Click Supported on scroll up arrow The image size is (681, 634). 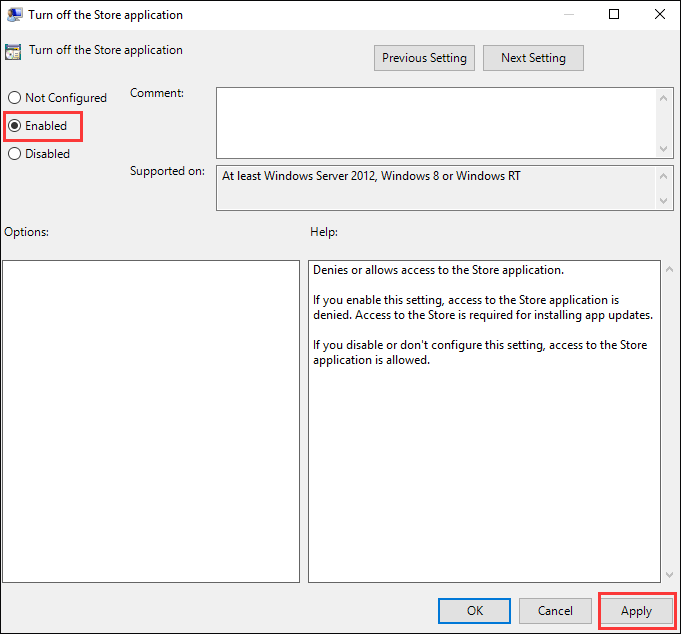[663, 176]
